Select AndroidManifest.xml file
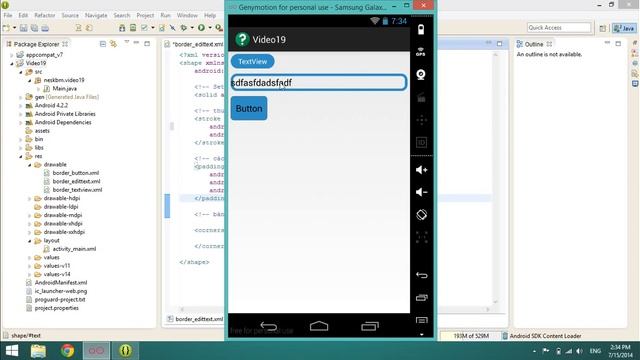 tap(60, 282)
